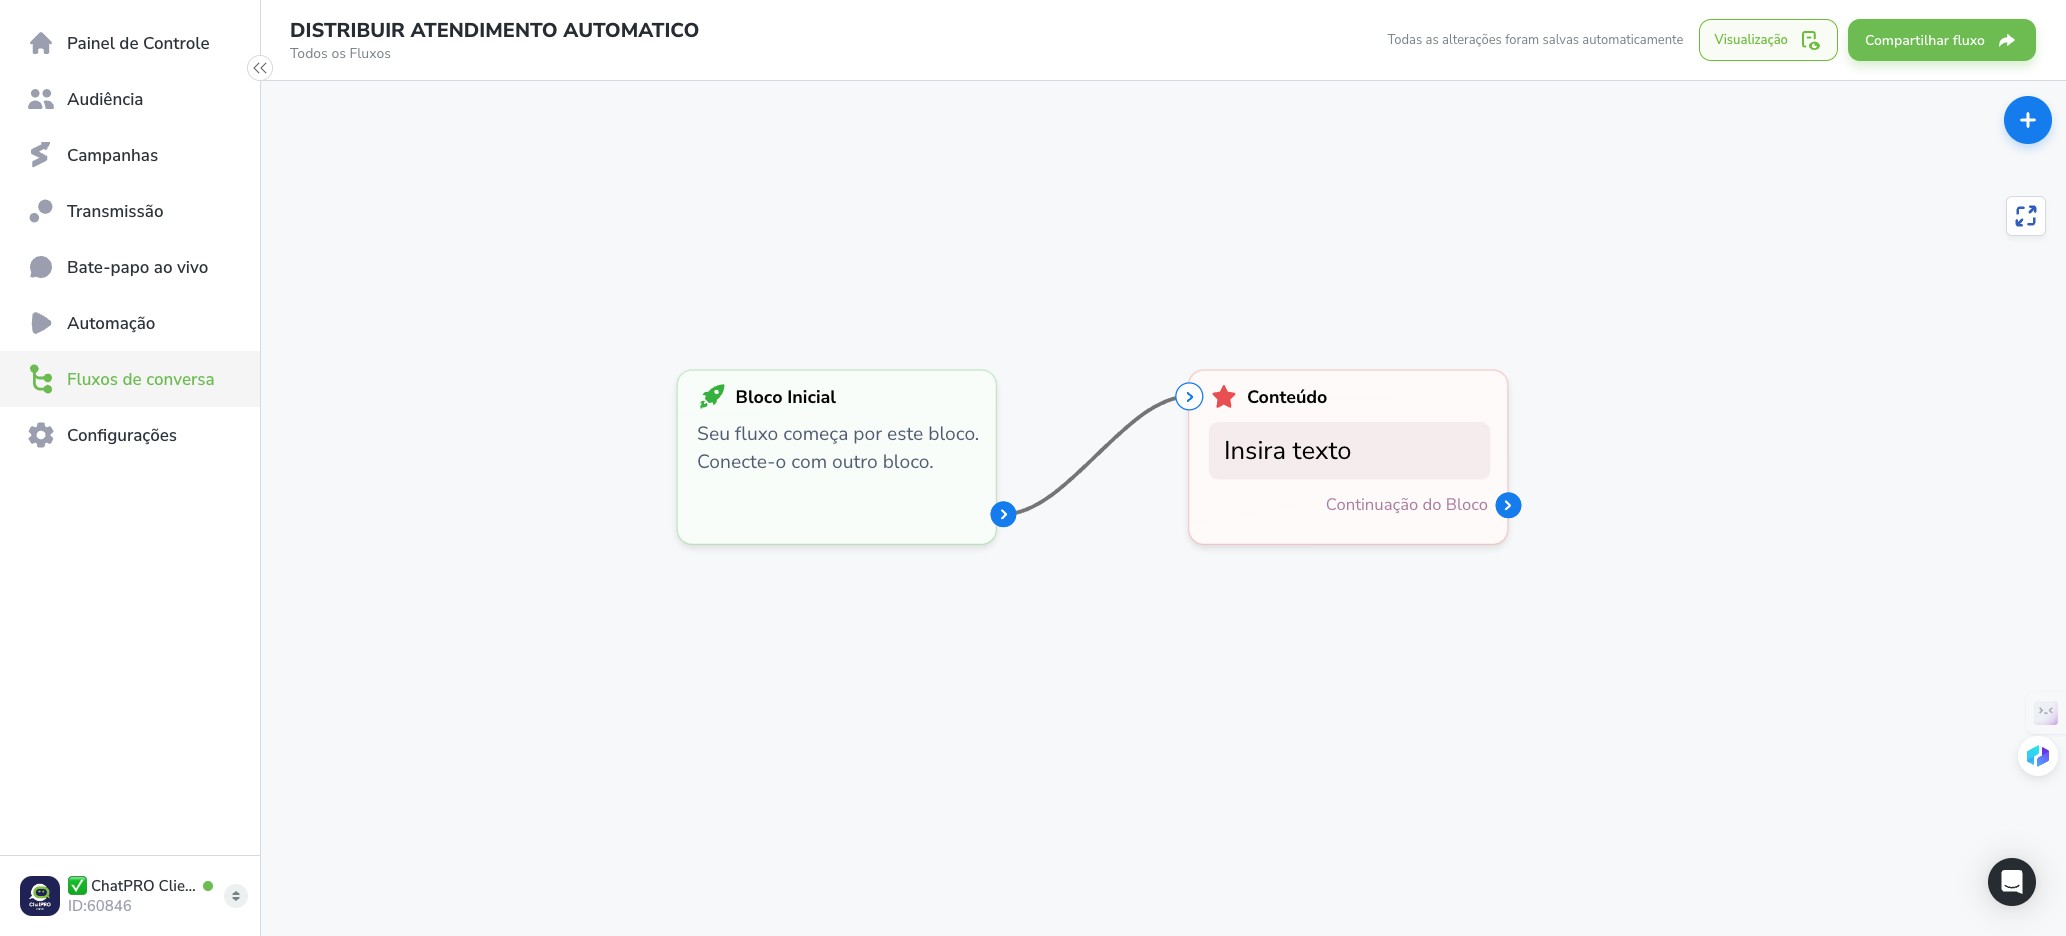Click the ChatPRO Clie... account name
The width and height of the screenshot is (2066, 936).
(132, 886)
